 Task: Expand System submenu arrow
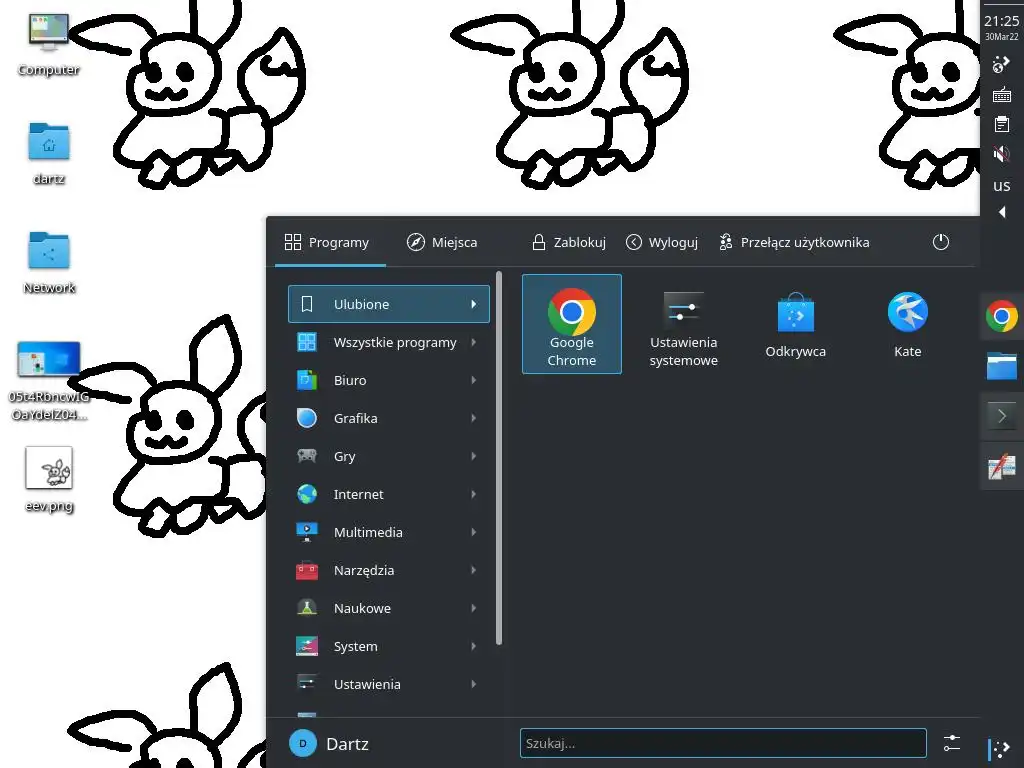[x=473, y=646]
